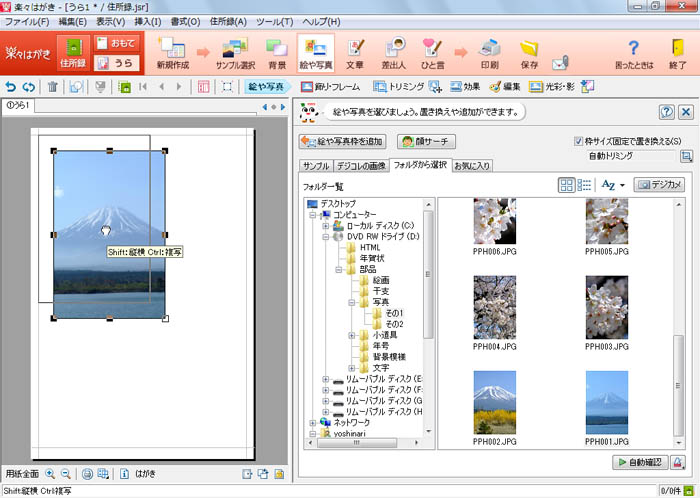
Task: Switch to うら (back side) view
Action: [118, 62]
